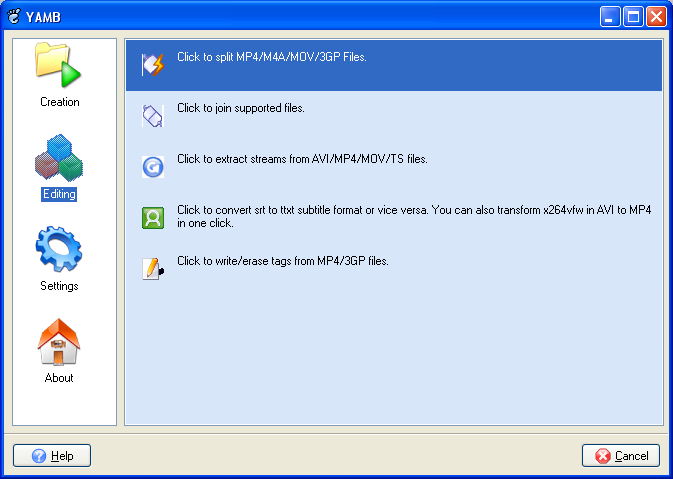
Task: Select 'Click to write/erase tags' text
Action: [282, 261]
